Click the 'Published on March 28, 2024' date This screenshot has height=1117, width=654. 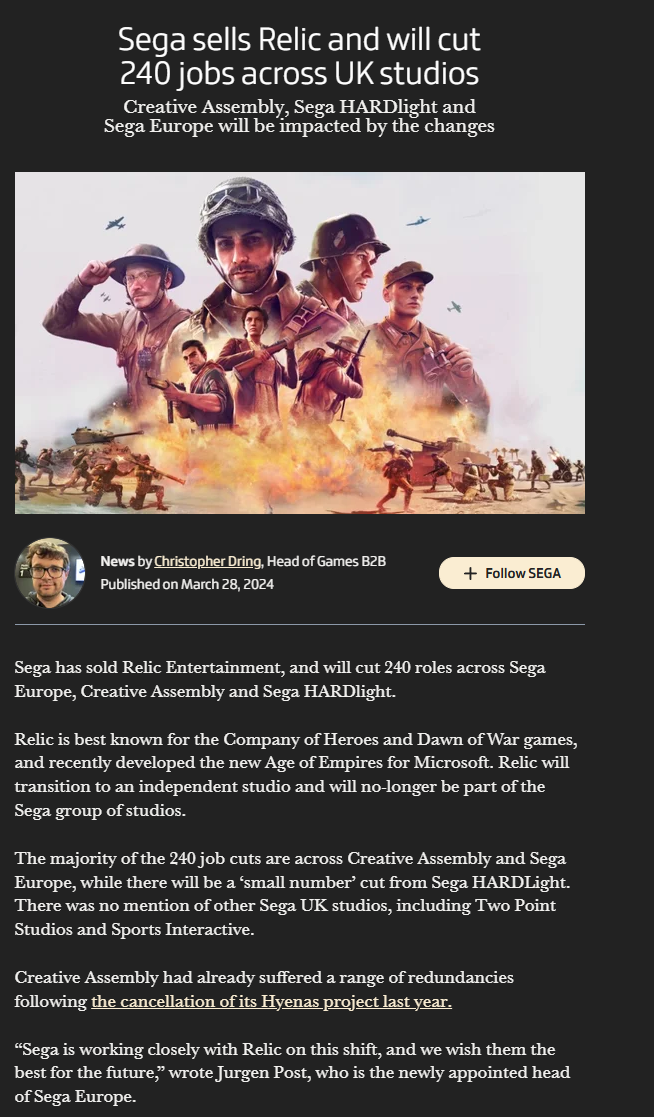[x=187, y=584]
